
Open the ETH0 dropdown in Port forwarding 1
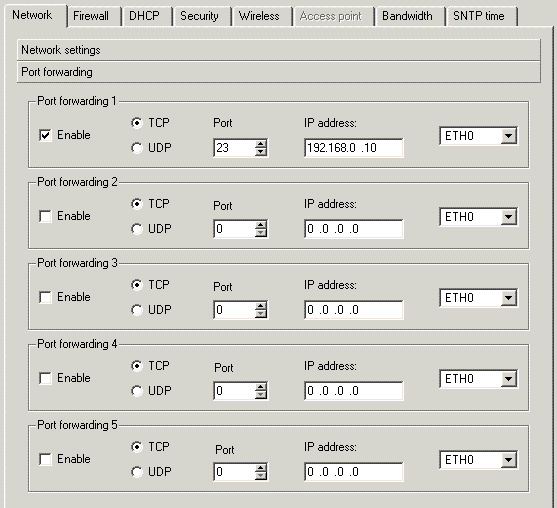tap(508, 136)
